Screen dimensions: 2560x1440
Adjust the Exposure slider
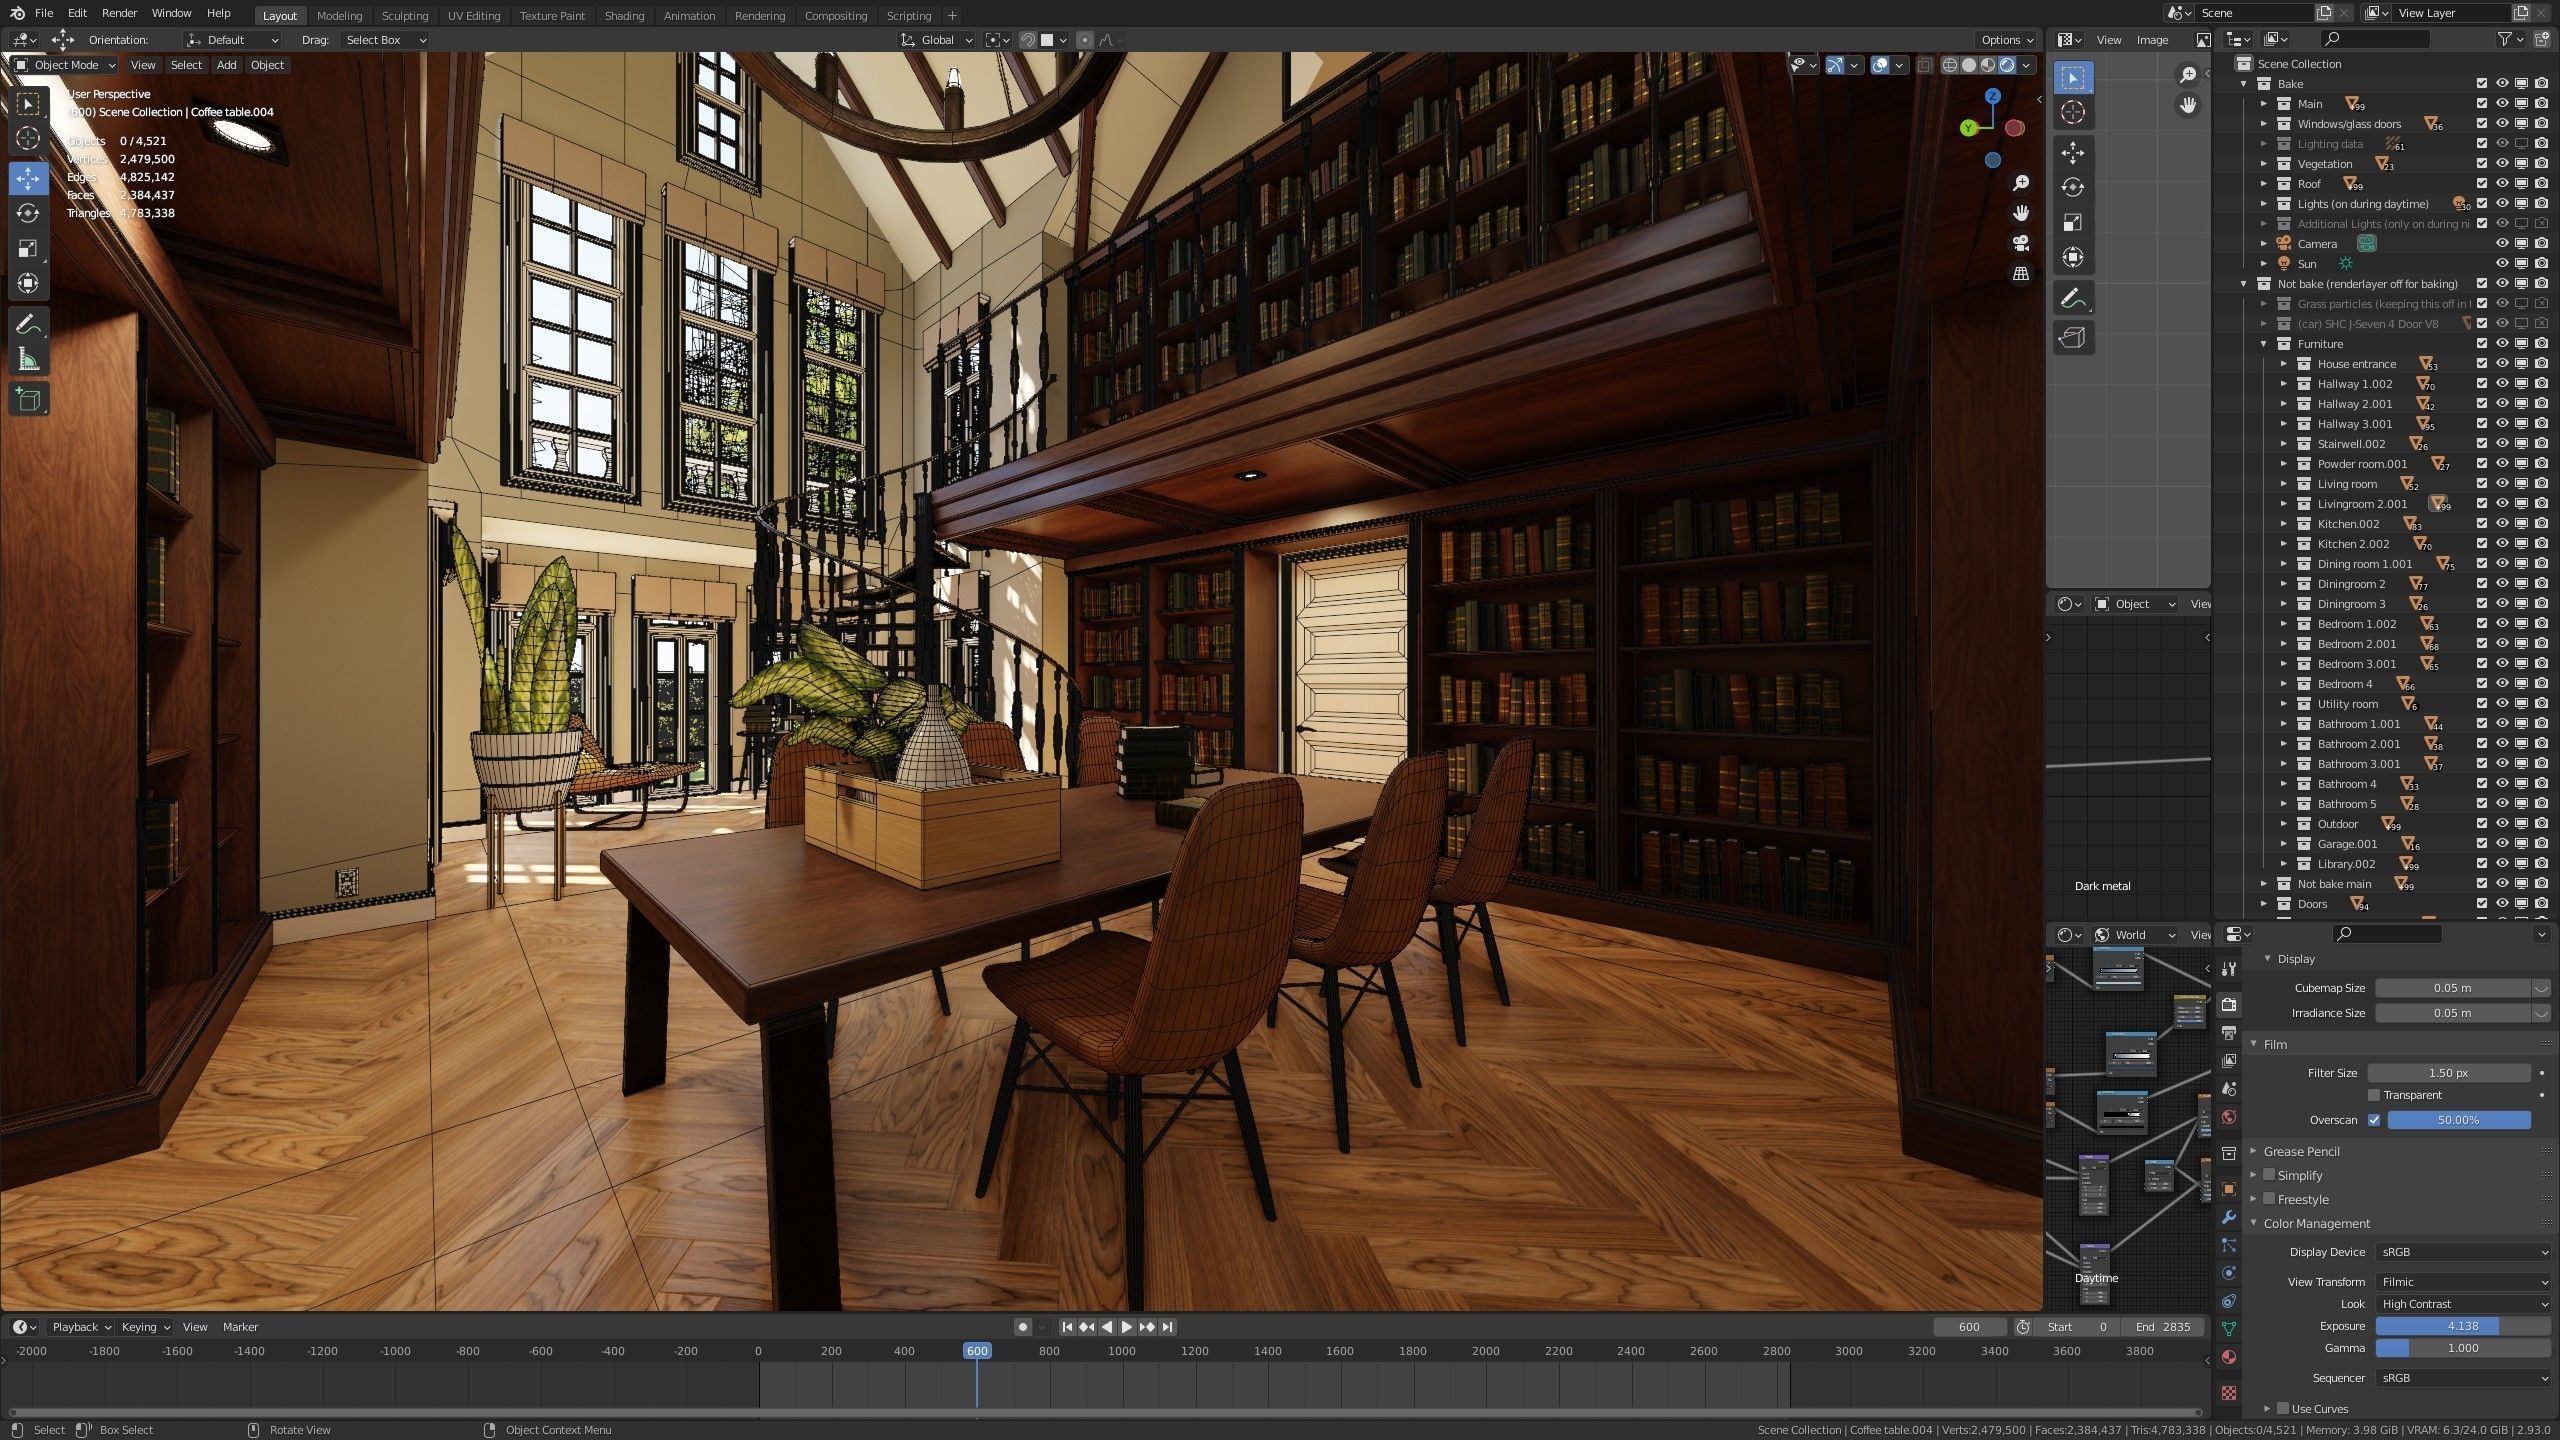[2462, 1326]
